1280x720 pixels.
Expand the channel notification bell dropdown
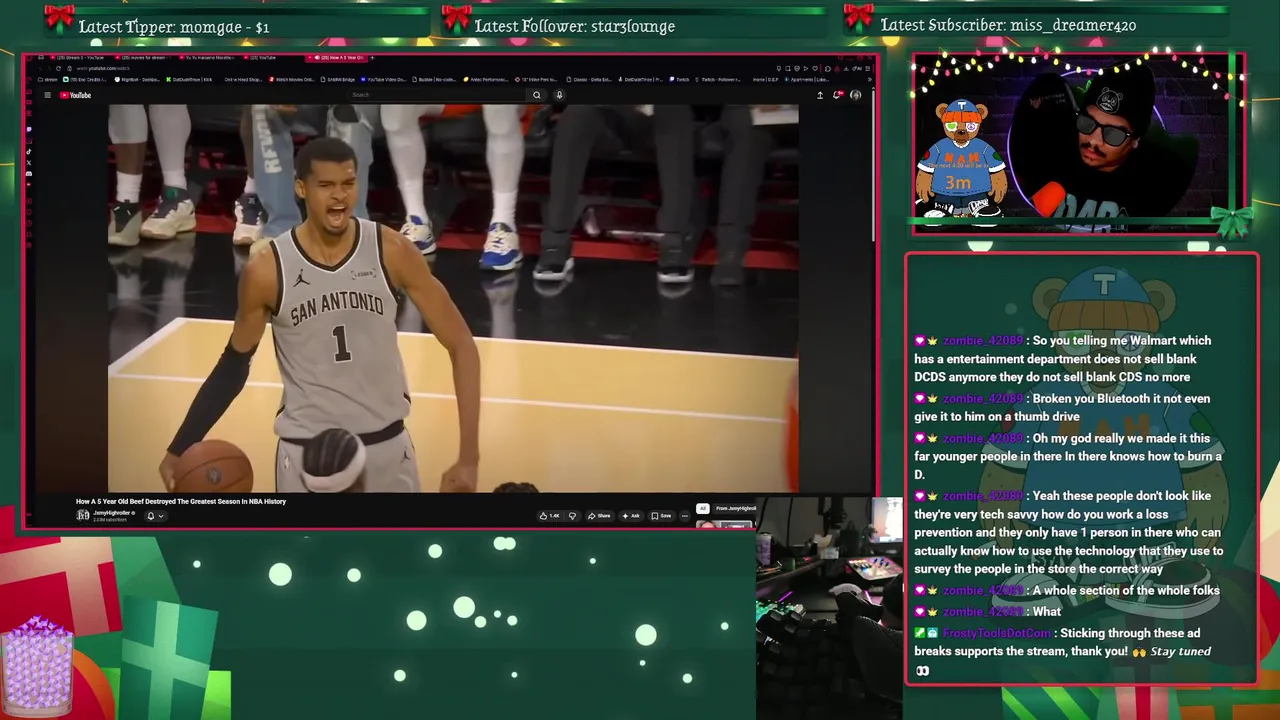(x=155, y=516)
